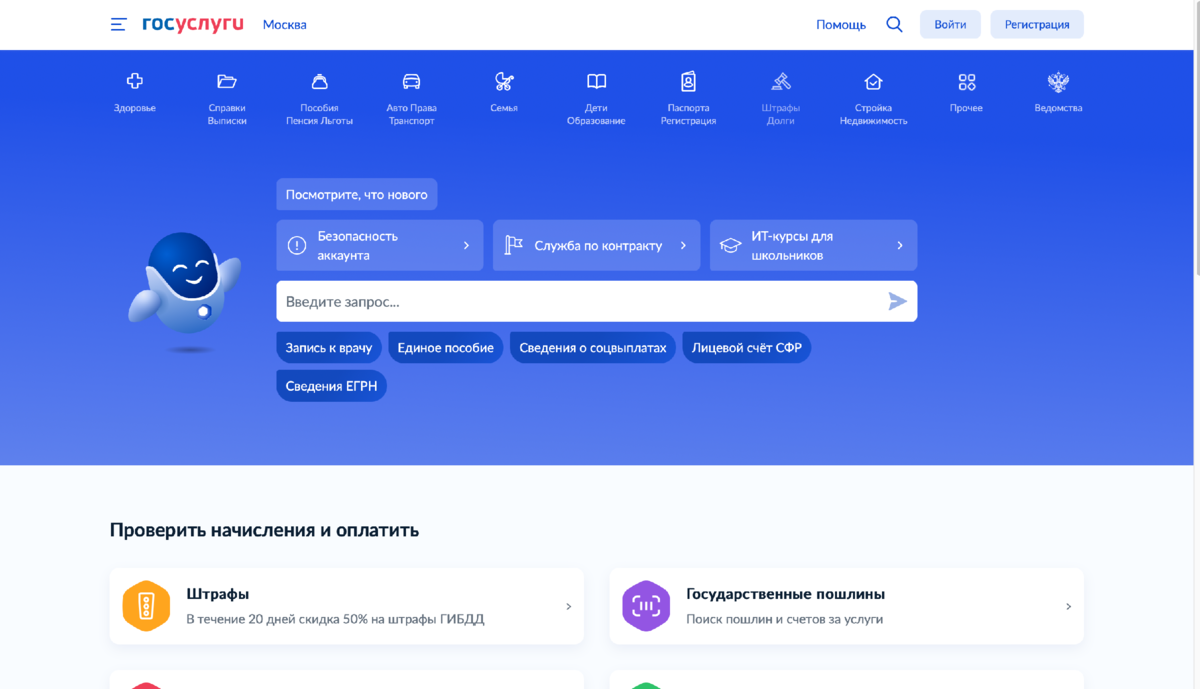Click 'Поиск пошлин и счетов за услуги' text
The height and width of the screenshot is (689, 1200).
[x=784, y=619]
